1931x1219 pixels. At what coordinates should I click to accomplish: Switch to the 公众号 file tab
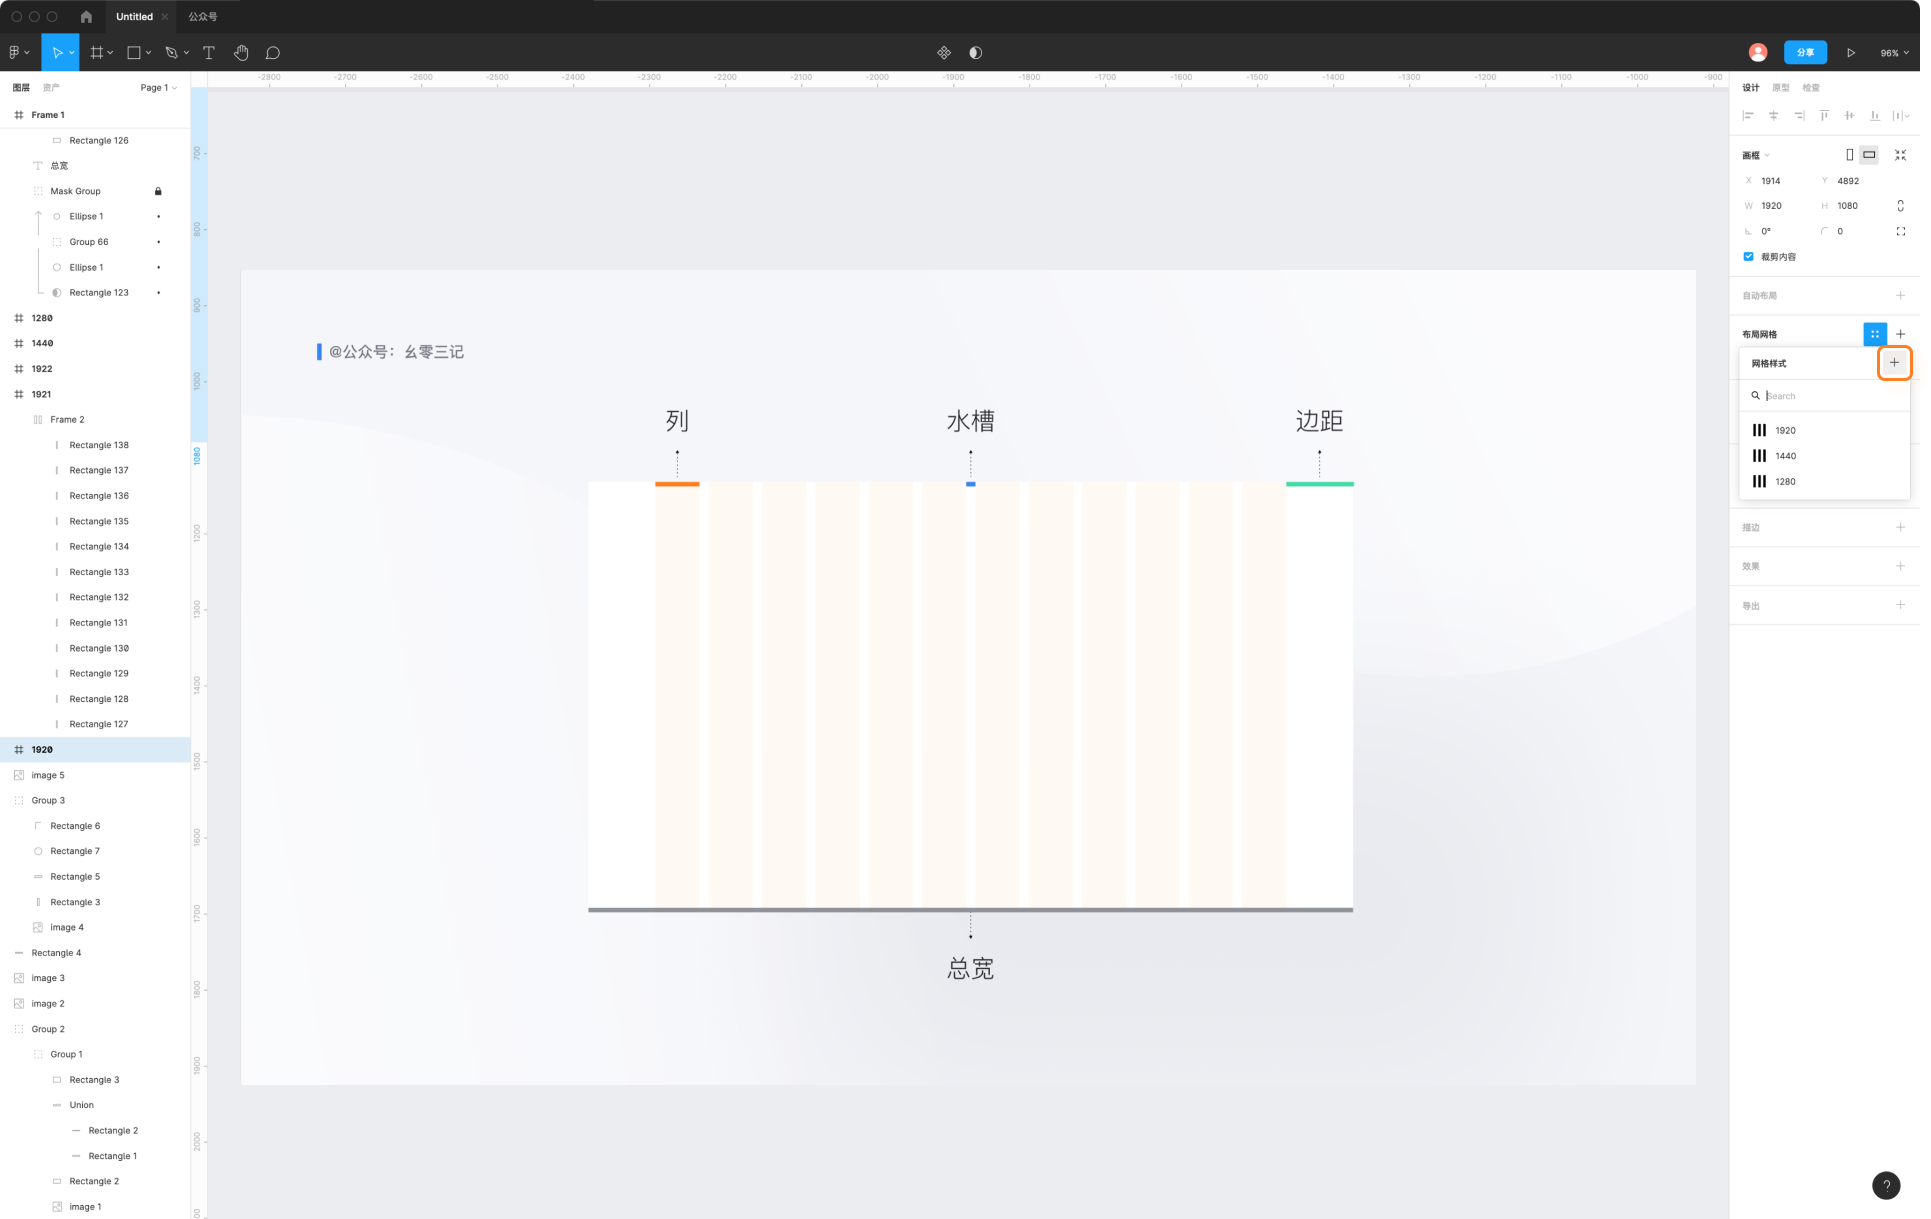tap(203, 16)
